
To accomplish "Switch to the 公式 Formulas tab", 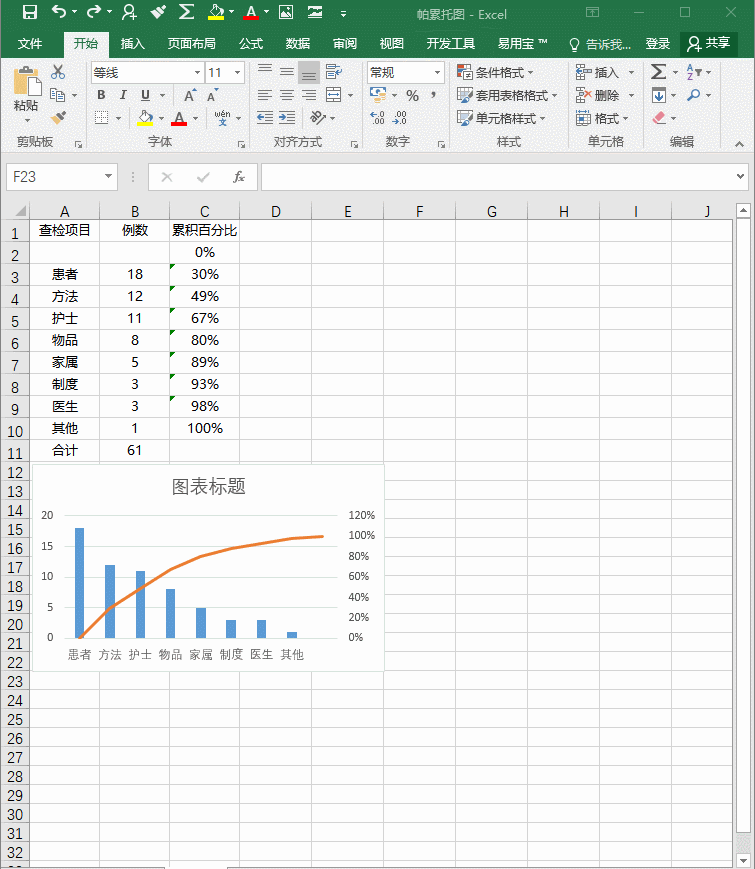I will click(x=251, y=44).
